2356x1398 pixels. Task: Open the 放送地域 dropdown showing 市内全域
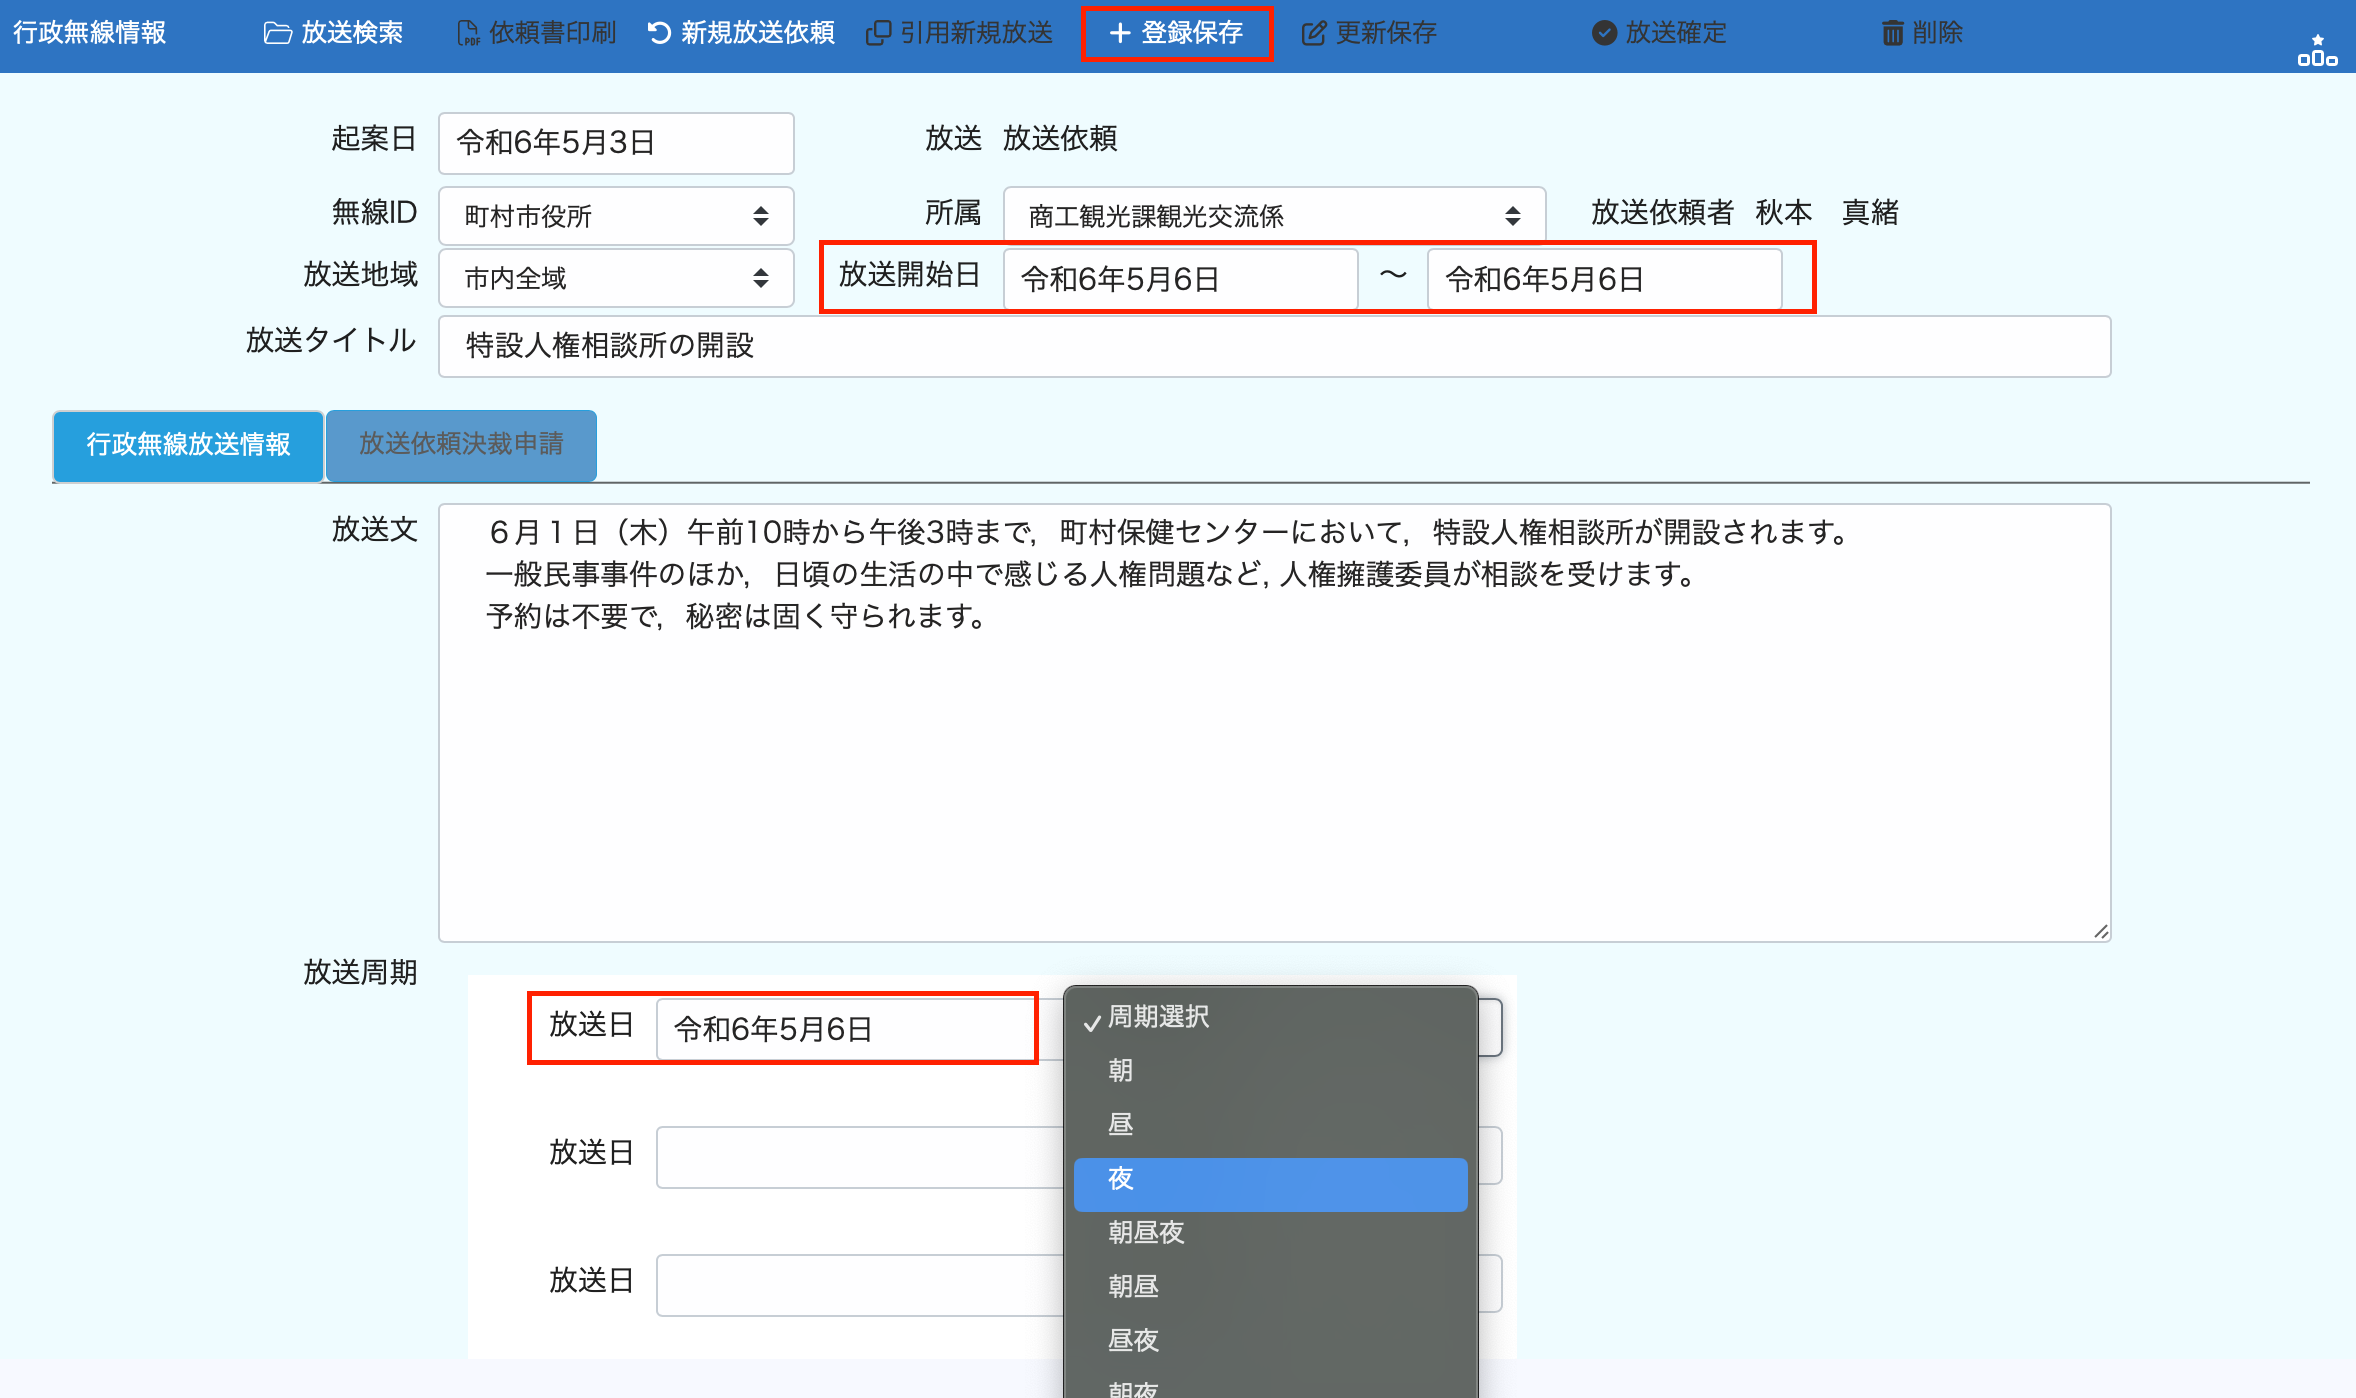point(616,278)
